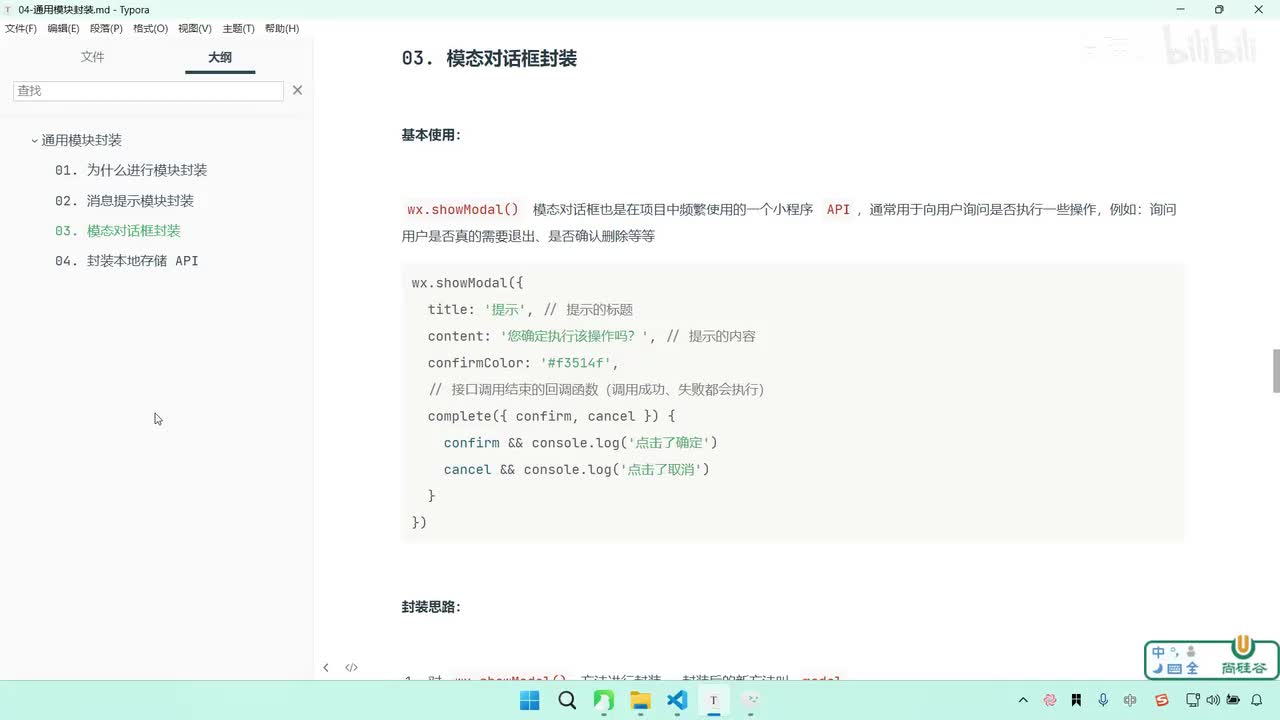
Task: Open the 格式(O) menu
Action: (x=150, y=29)
